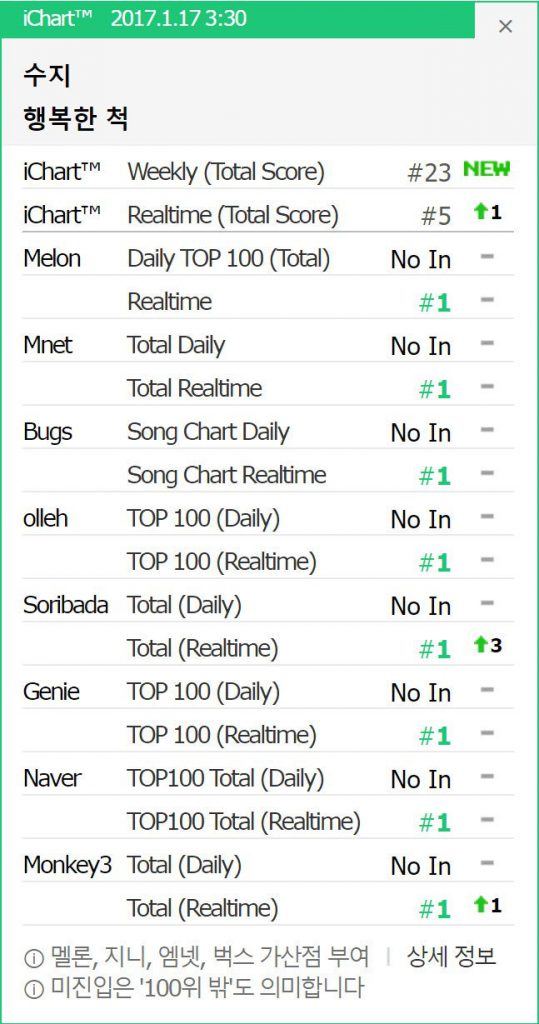The image size is (539, 1024).
Task: Select Naver TOP100 Total (Daily) row
Action: coord(268,778)
